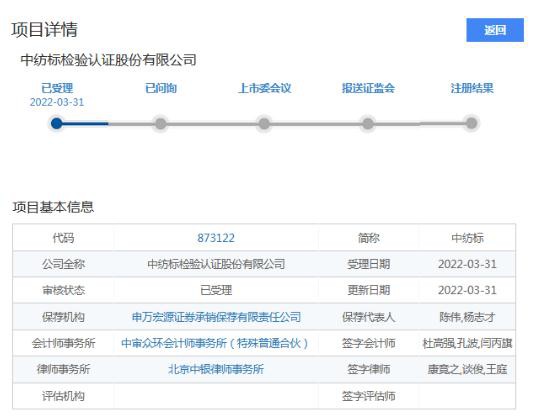
Task: Click the 项目基本信息 section heading
Action: pos(53,207)
